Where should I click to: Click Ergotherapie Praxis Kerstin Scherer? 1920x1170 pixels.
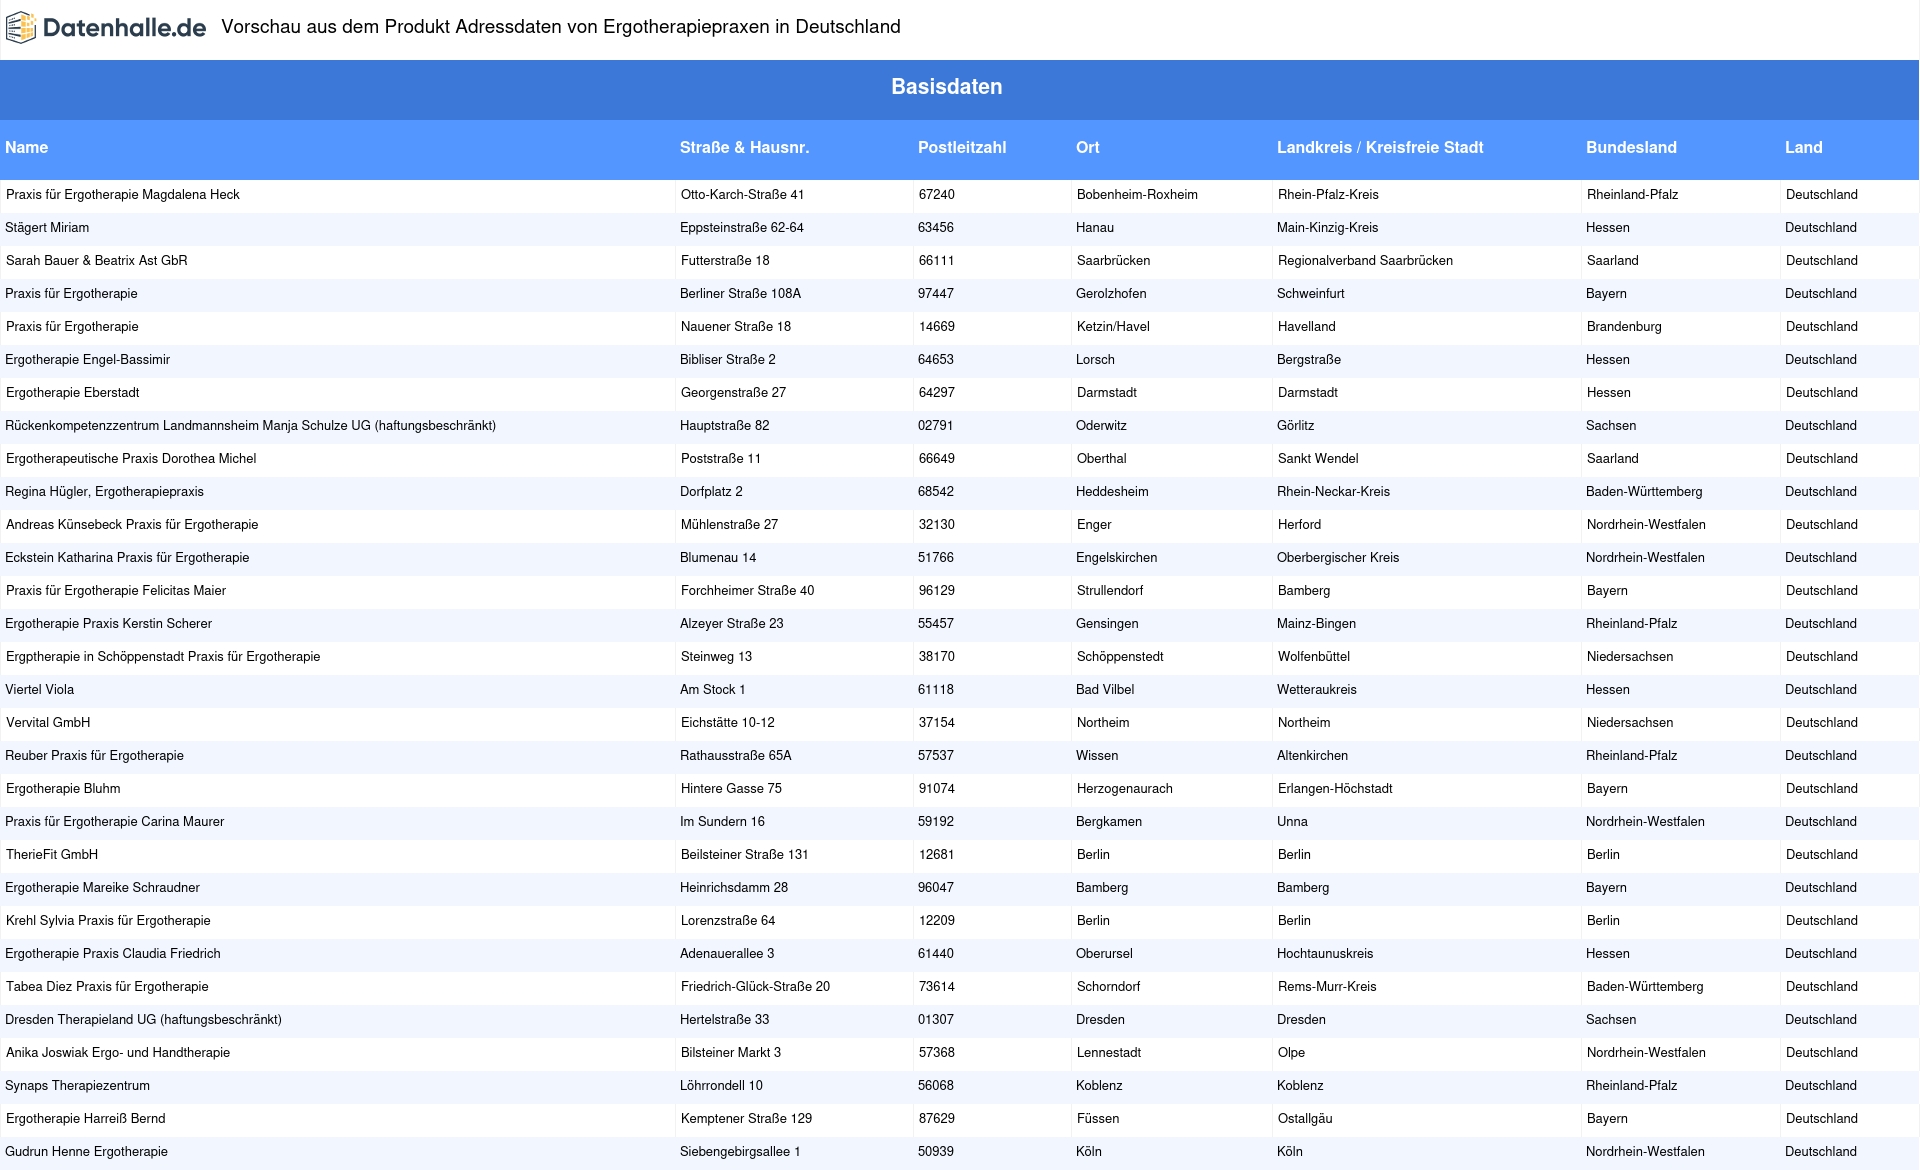click(108, 624)
